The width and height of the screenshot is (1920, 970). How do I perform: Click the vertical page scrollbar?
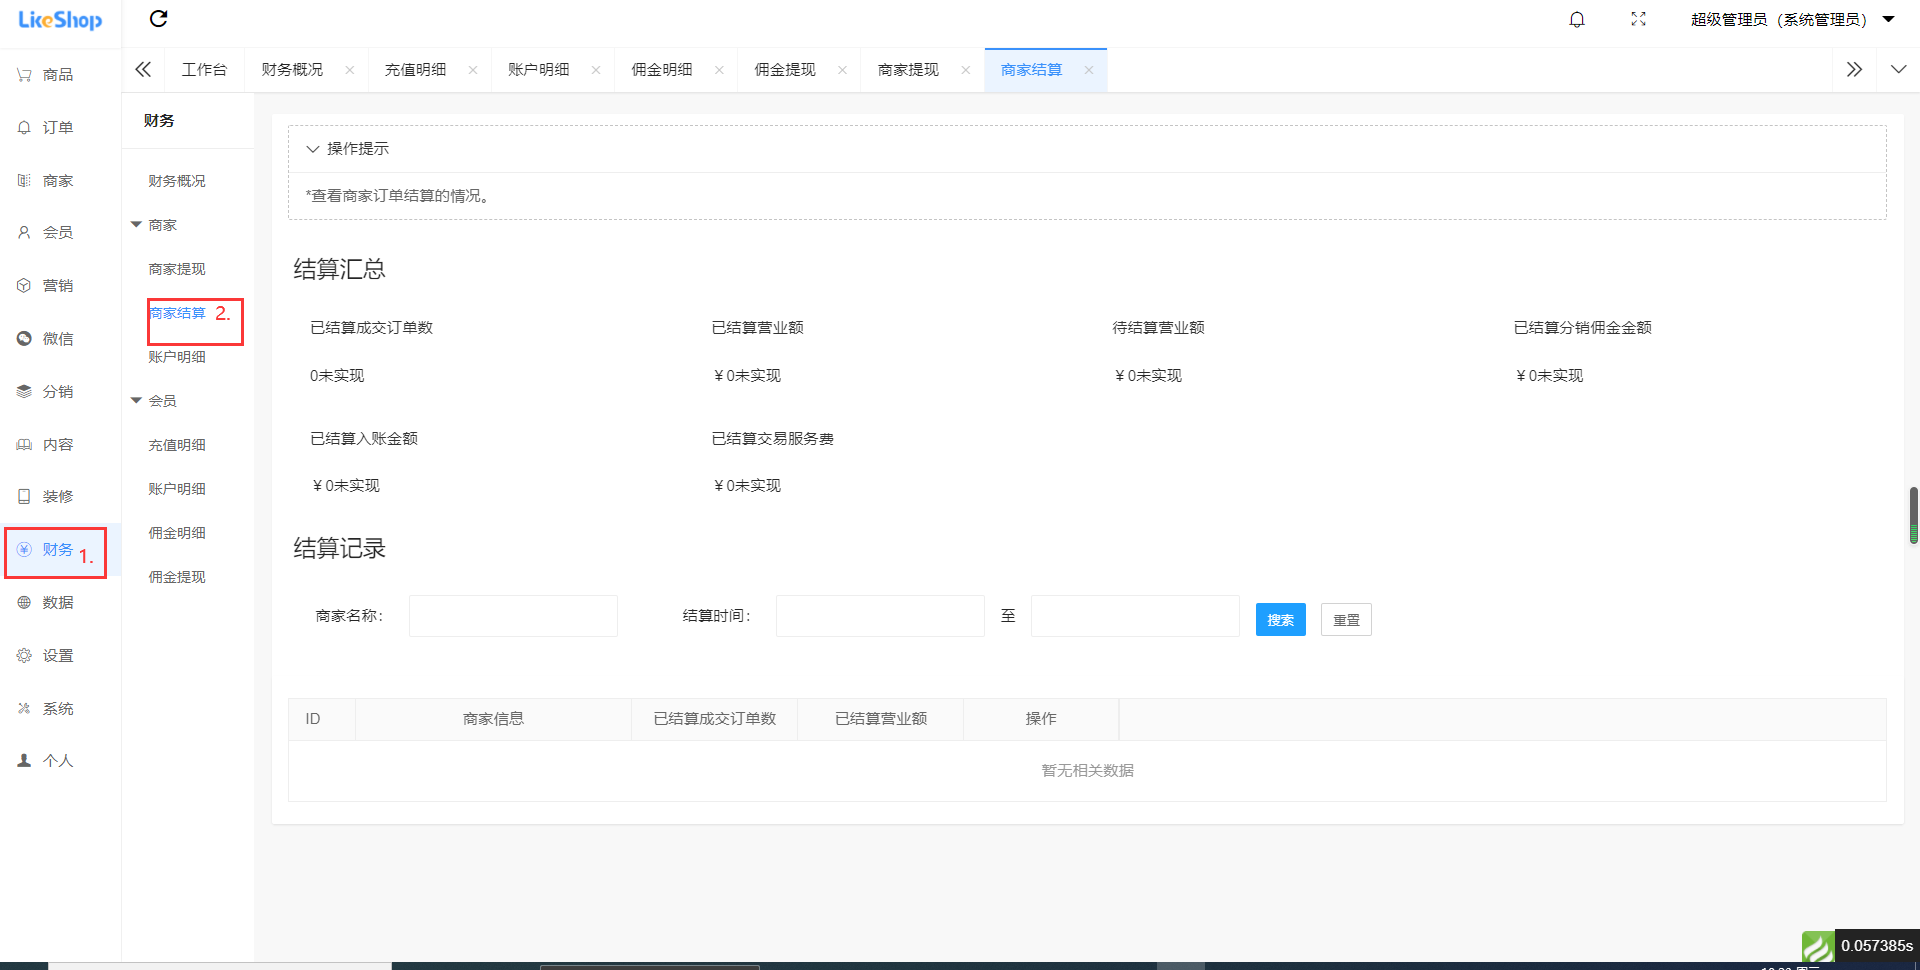coord(1913,515)
